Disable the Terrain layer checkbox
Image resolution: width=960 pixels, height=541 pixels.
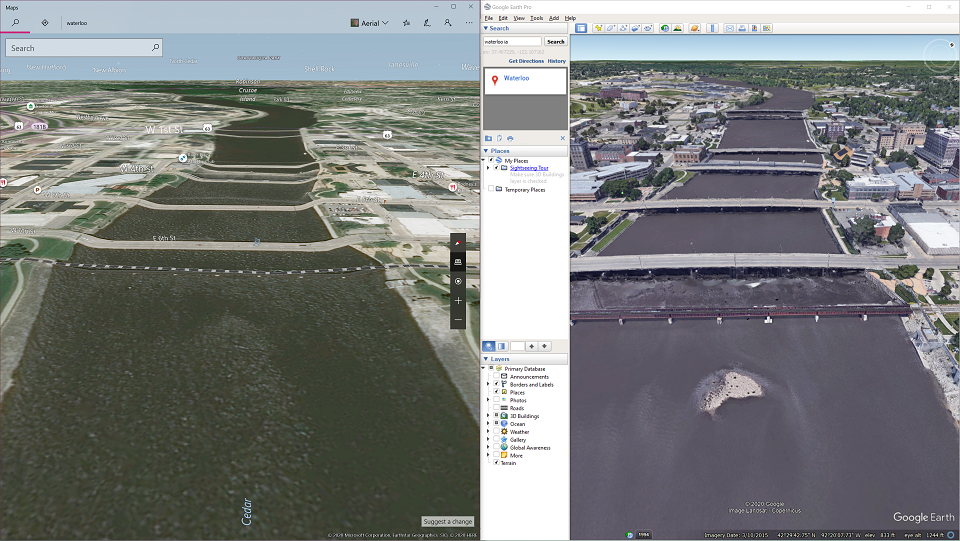coord(496,463)
